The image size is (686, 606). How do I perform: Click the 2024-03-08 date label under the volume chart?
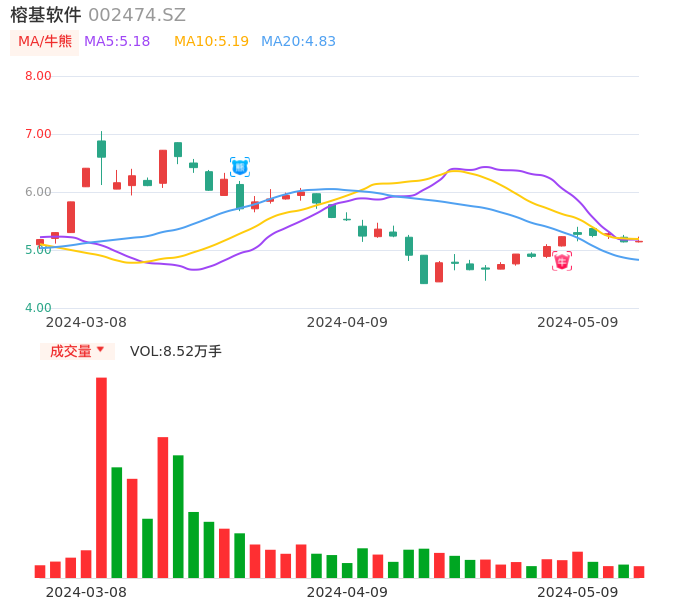click(x=86, y=592)
